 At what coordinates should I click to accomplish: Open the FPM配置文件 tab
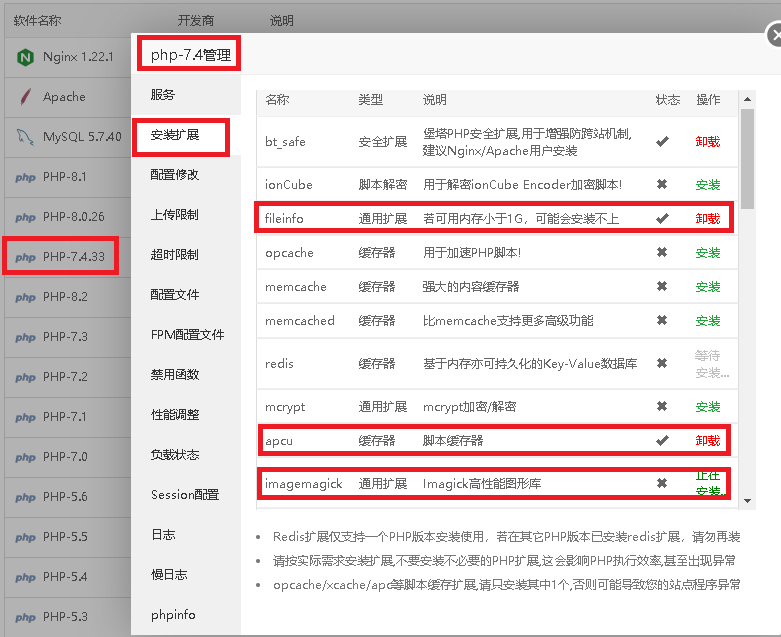point(187,335)
